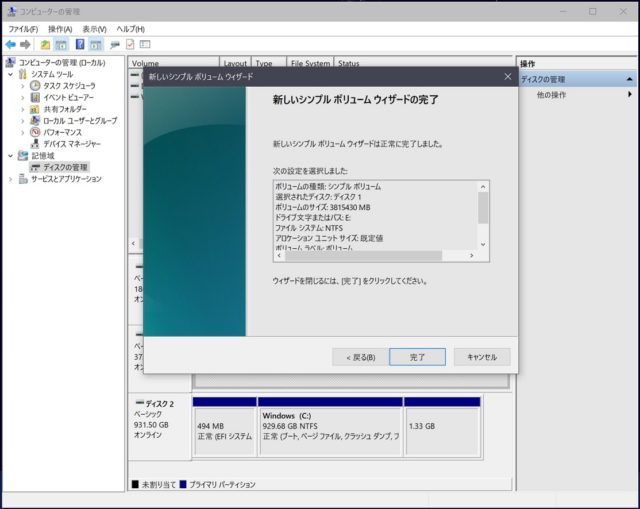Click the rightmost list view toolbar icon
This screenshot has width=640, height=509.
(x=145, y=44)
